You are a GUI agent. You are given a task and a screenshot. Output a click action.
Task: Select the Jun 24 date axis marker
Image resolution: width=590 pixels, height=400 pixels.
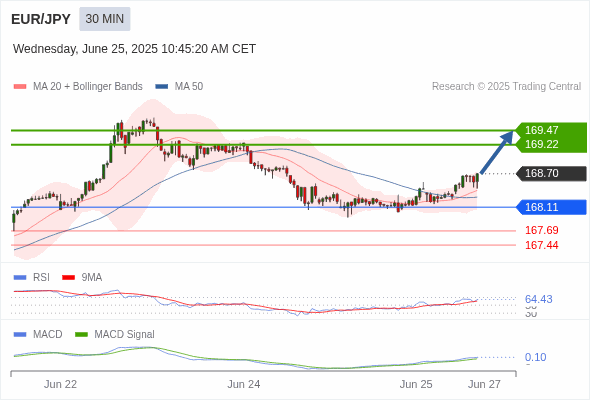click(x=243, y=384)
